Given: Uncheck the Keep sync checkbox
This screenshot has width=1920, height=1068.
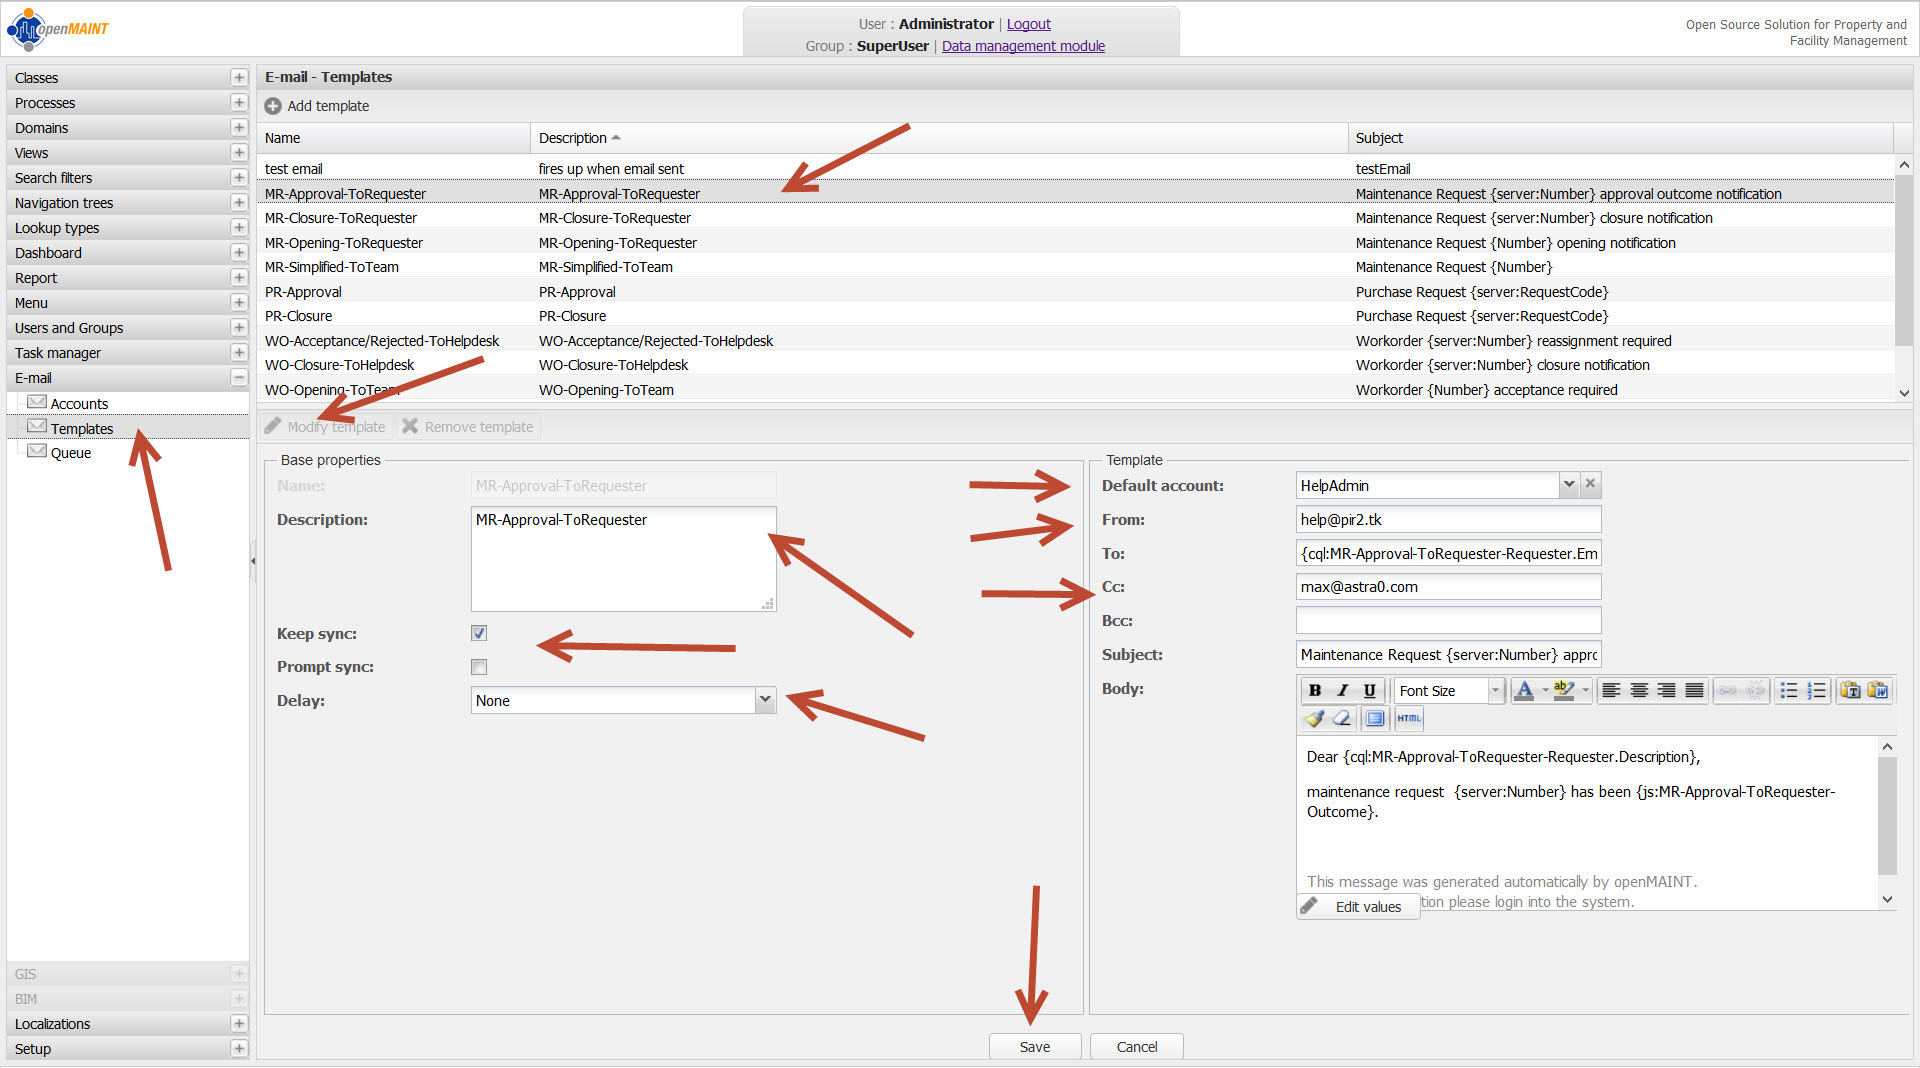Looking at the screenshot, I should tap(479, 633).
